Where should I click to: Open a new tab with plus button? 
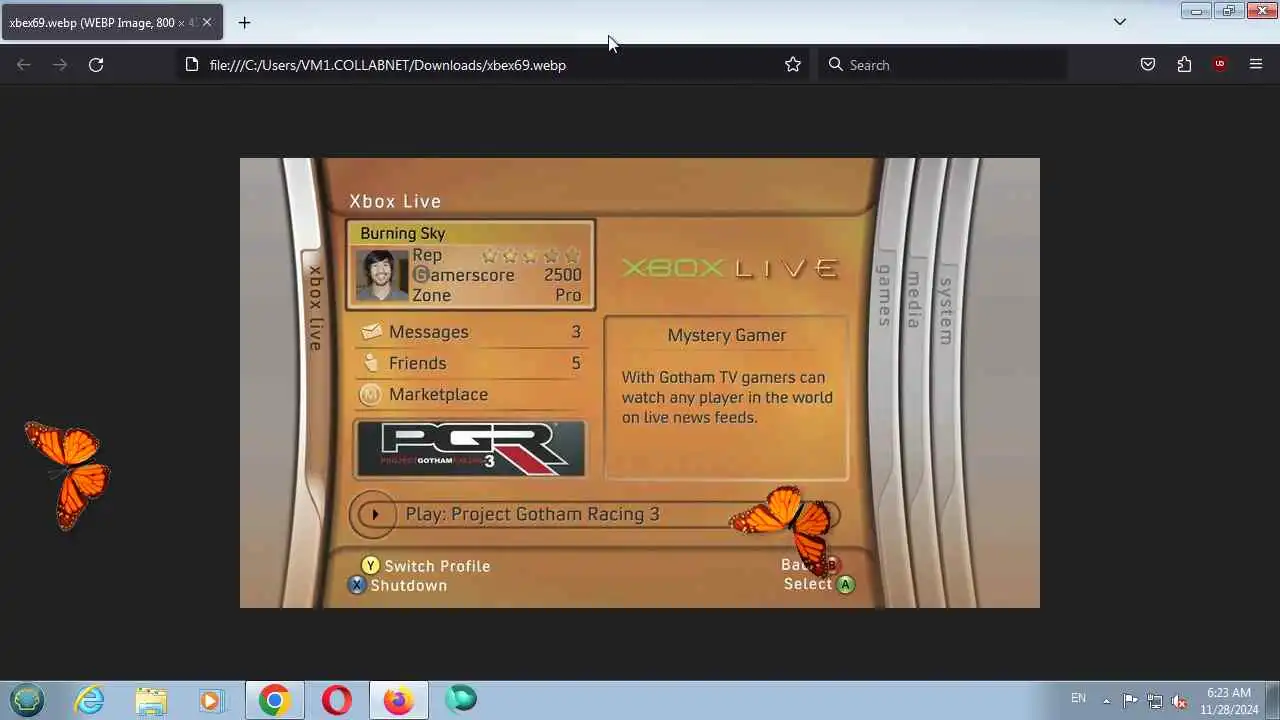244,22
